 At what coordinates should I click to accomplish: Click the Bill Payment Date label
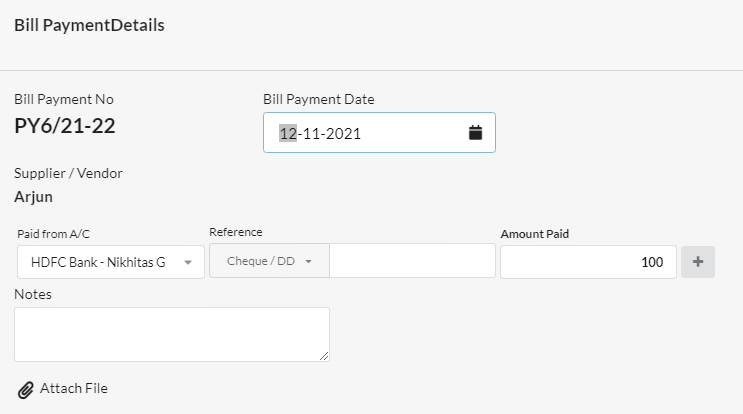(318, 99)
